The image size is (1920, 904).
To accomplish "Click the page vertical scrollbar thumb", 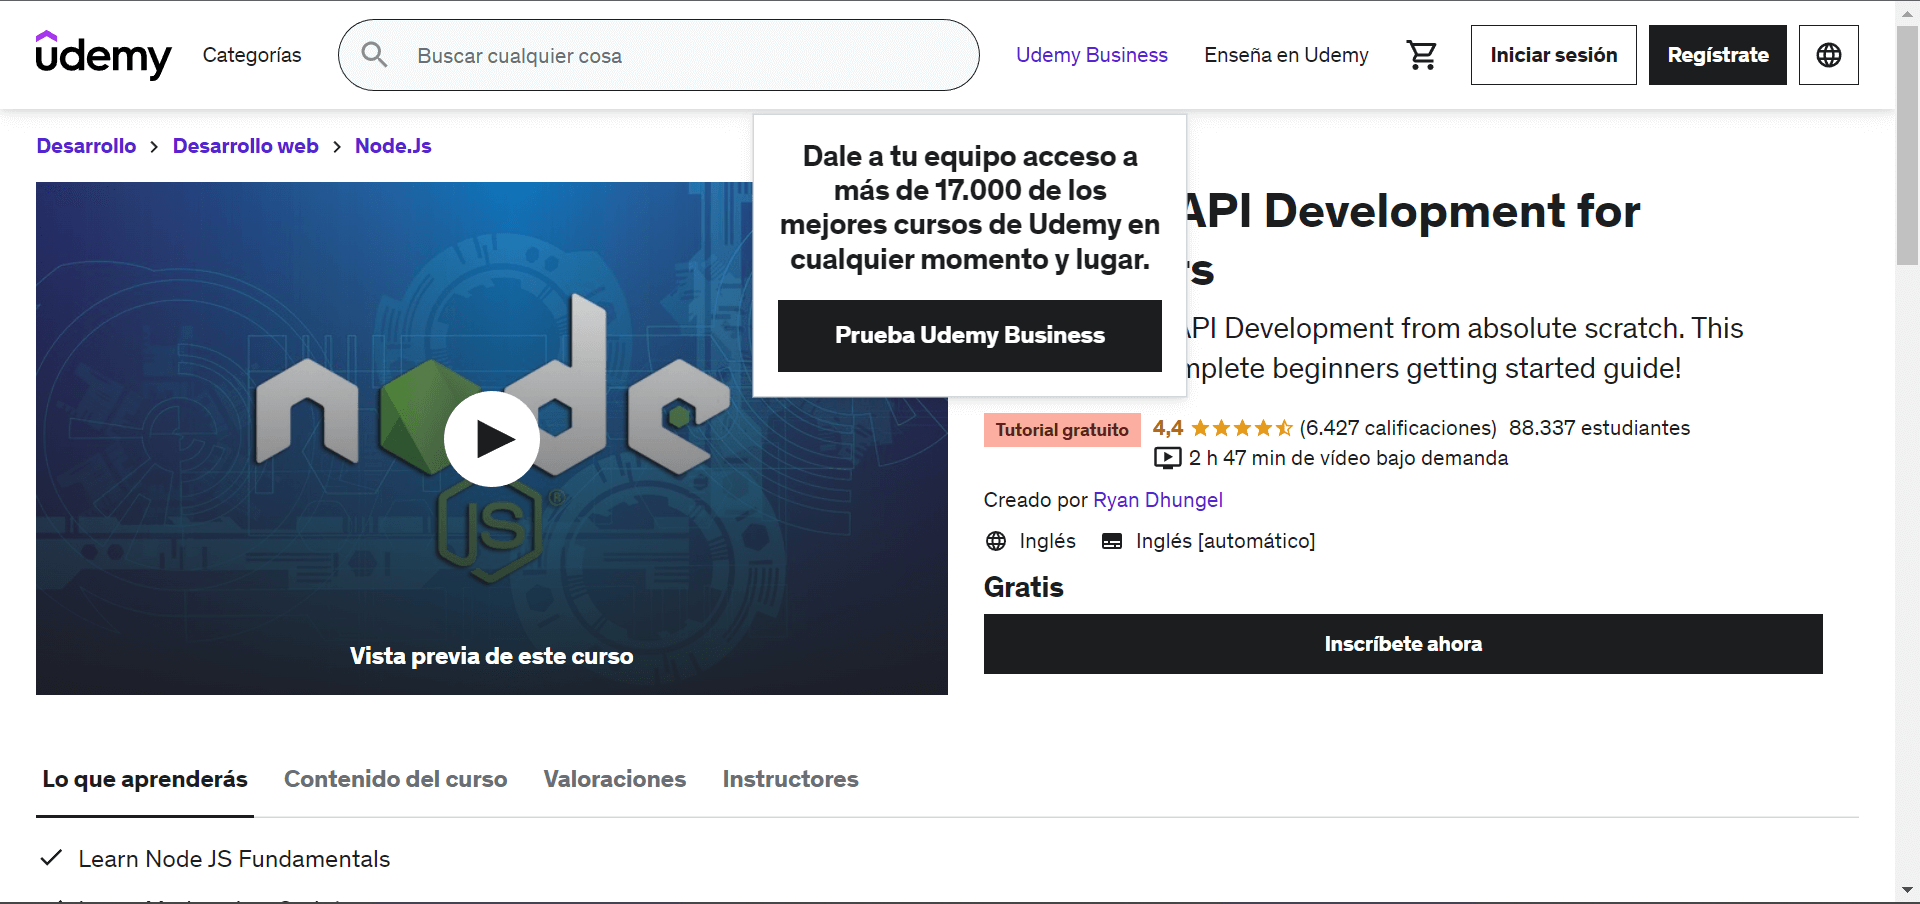I will [x=1907, y=145].
